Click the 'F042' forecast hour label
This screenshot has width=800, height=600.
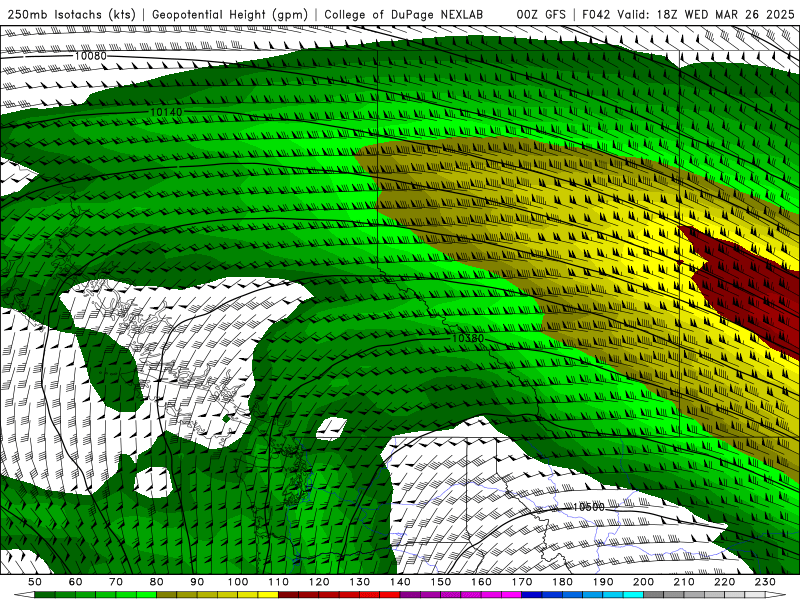pos(596,14)
